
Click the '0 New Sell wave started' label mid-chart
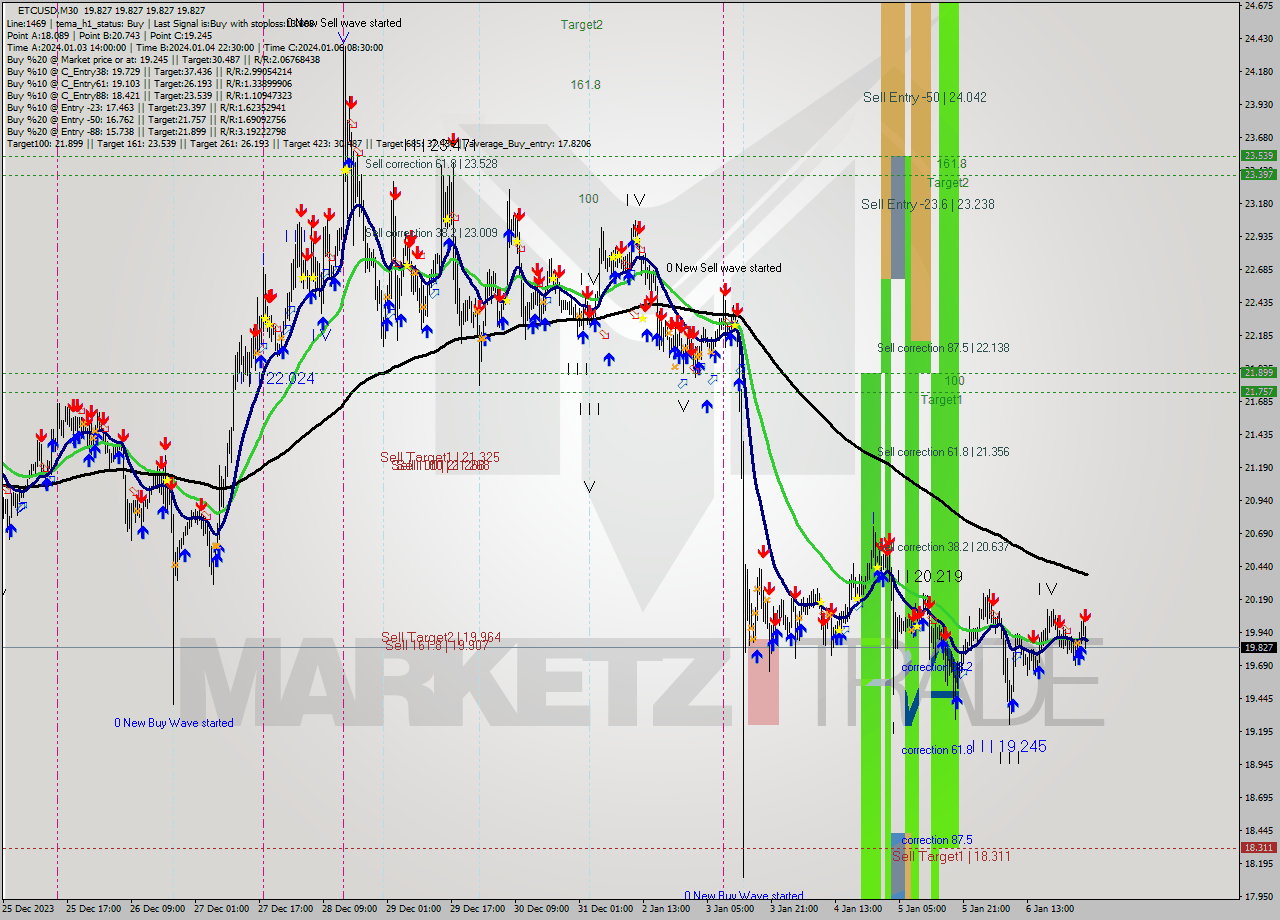pos(724,268)
